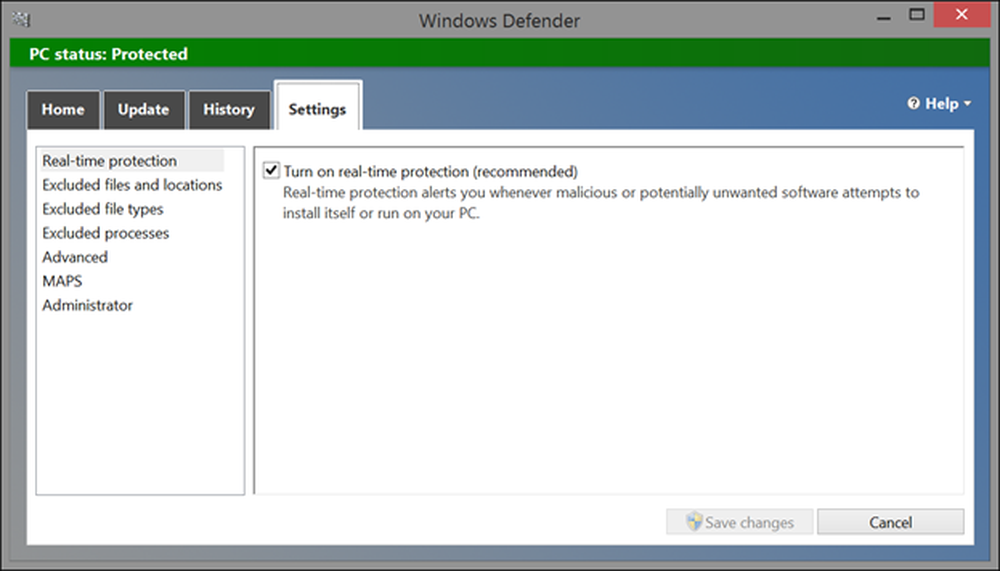
Task: Click the real-time protection description text
Action: (x=601, y=203)
